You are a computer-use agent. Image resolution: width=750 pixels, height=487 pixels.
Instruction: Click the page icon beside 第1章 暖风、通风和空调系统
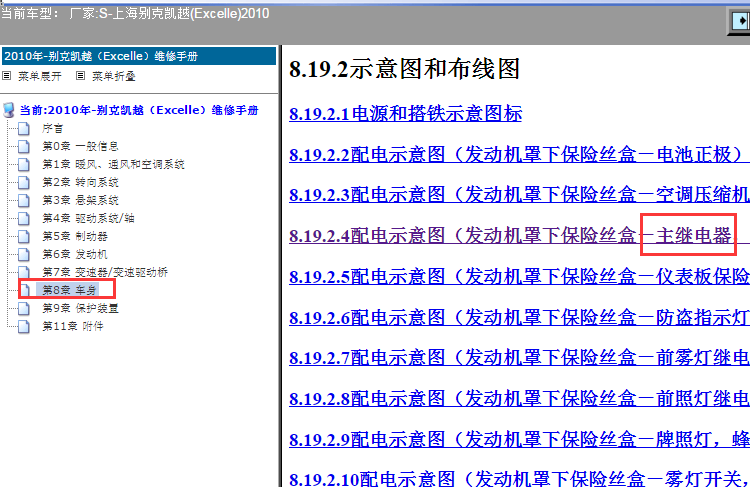(x=23, y=165)
